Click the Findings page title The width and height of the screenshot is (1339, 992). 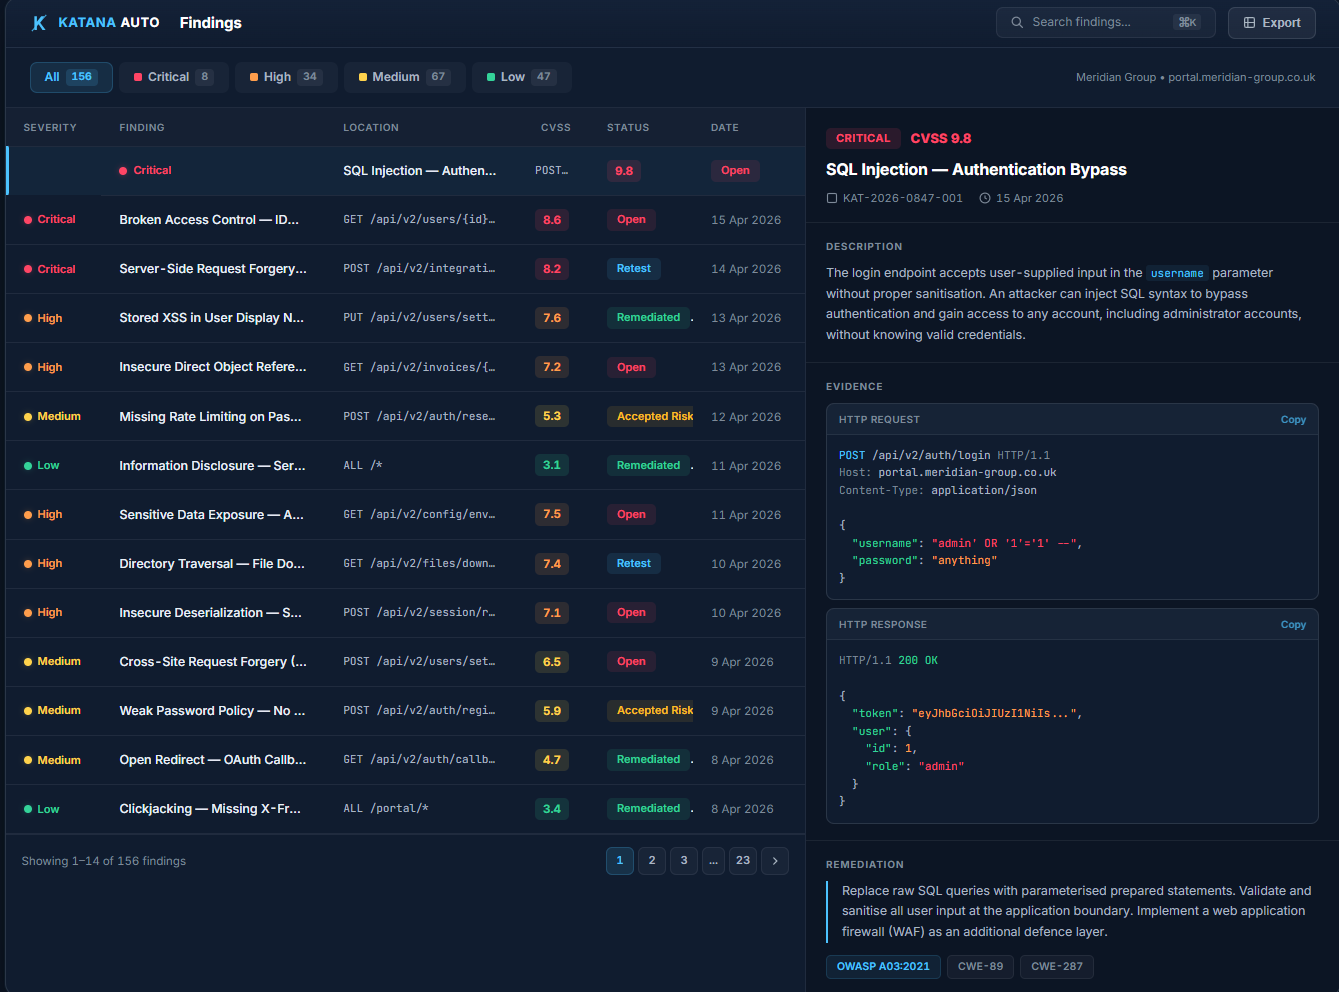(x=210, y=23)
